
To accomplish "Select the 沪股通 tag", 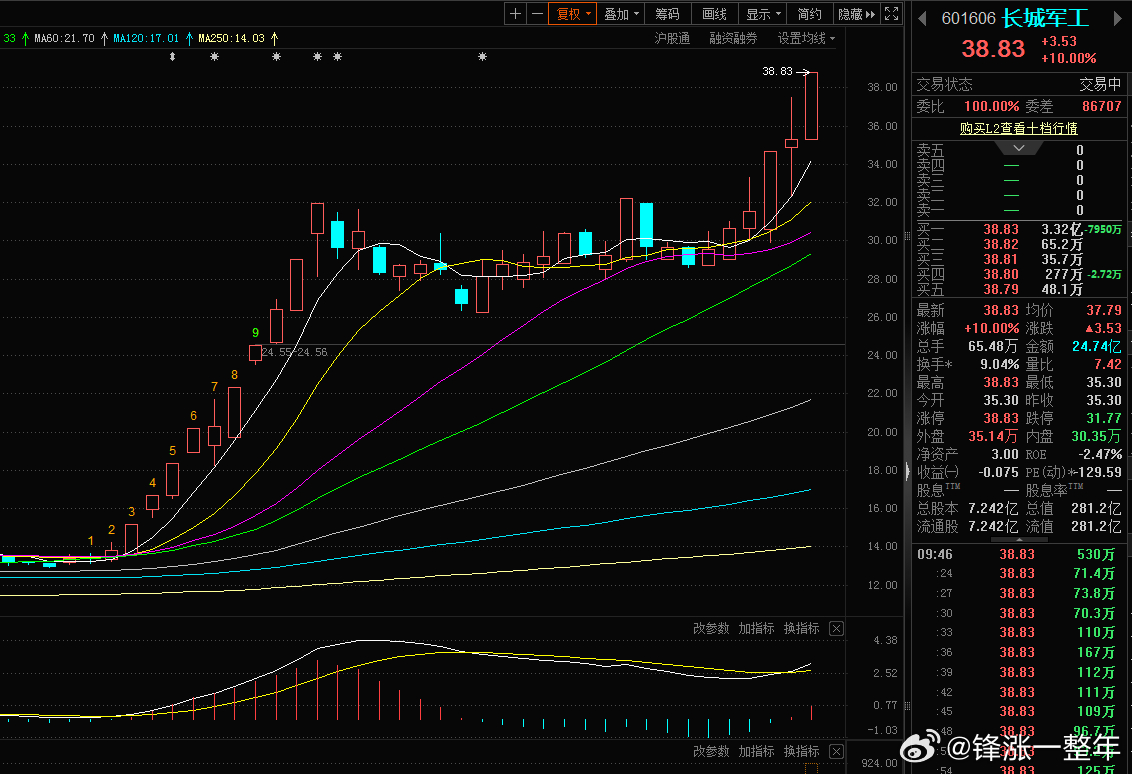I will point(672,38).
